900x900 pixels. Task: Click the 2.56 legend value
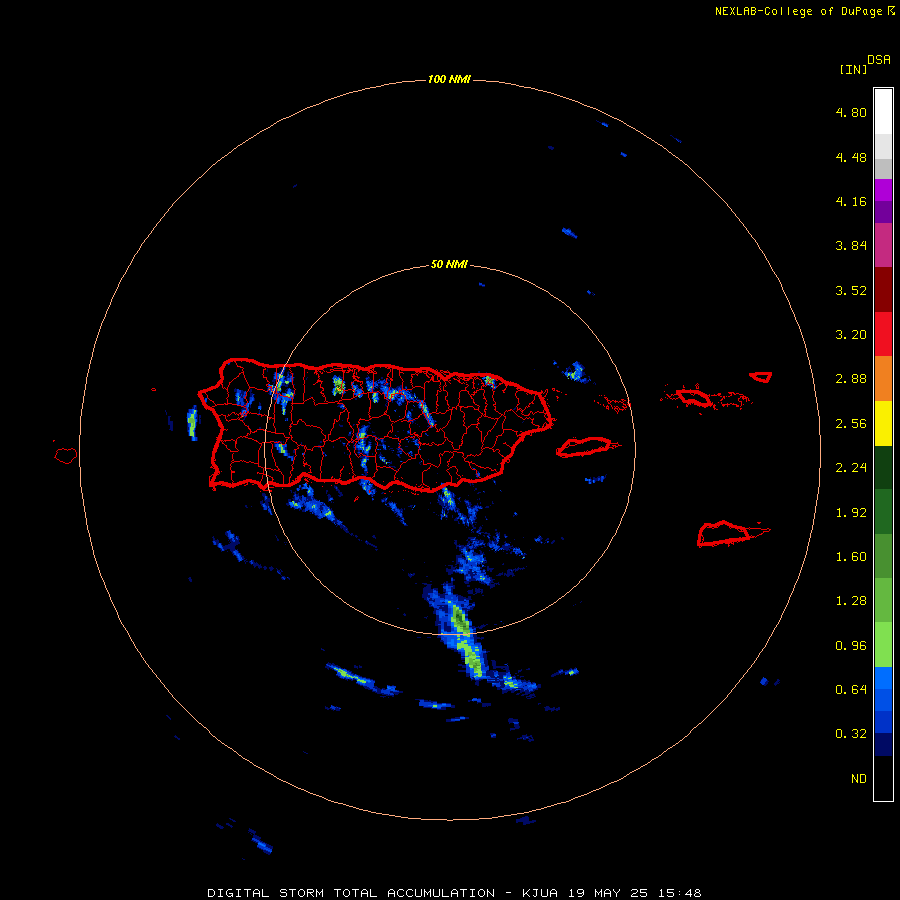coord(851,424)
